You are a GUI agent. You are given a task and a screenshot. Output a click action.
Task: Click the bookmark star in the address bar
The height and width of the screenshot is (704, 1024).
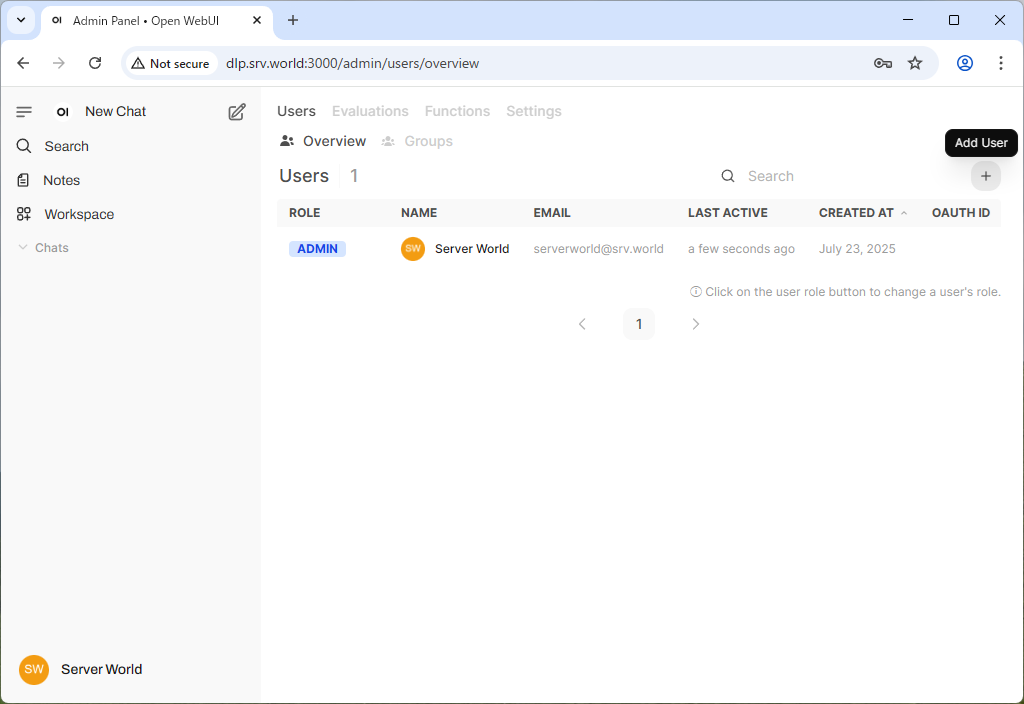pyautogui.click(x=915, y=62)
